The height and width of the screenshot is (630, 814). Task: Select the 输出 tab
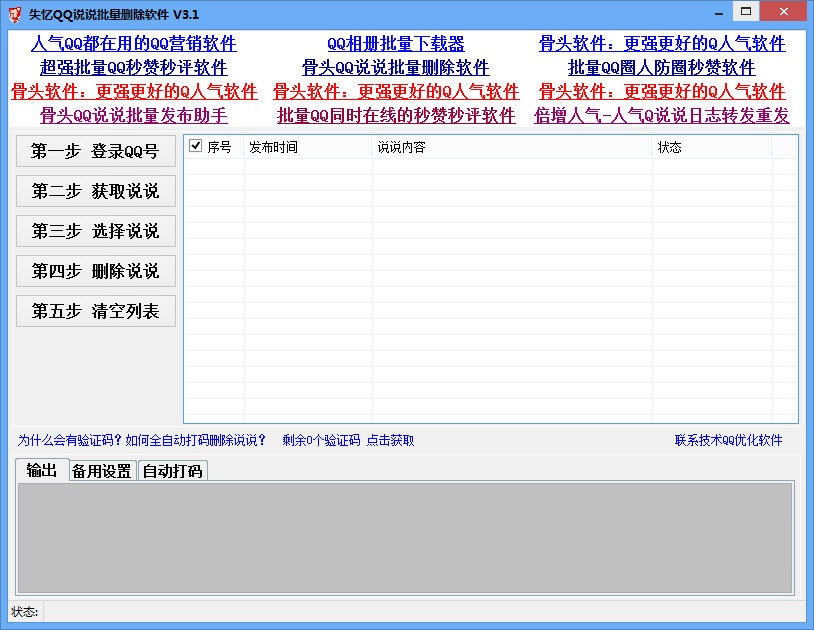tap(42, 470)
